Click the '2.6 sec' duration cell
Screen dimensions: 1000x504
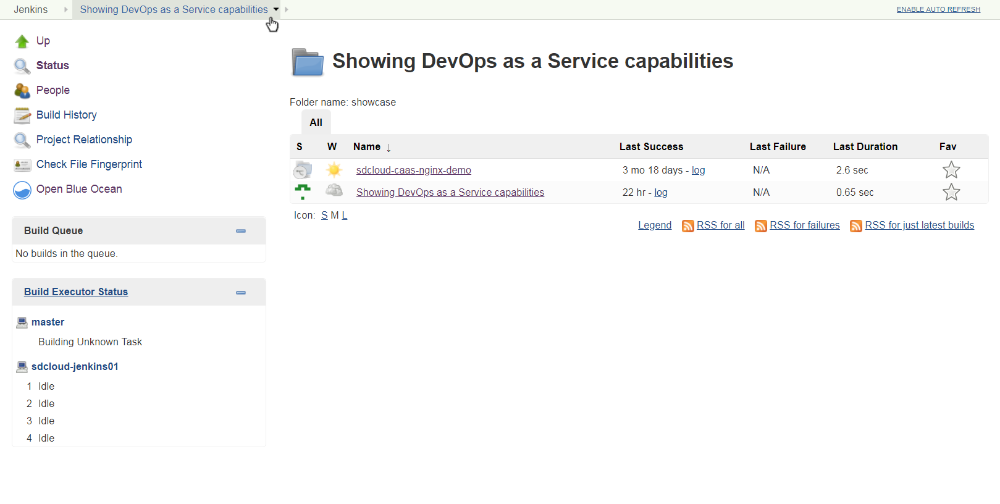852,170
